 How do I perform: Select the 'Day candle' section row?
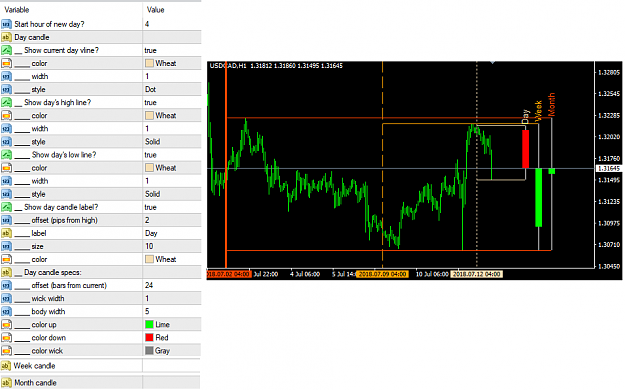click(x=100, y=37)
